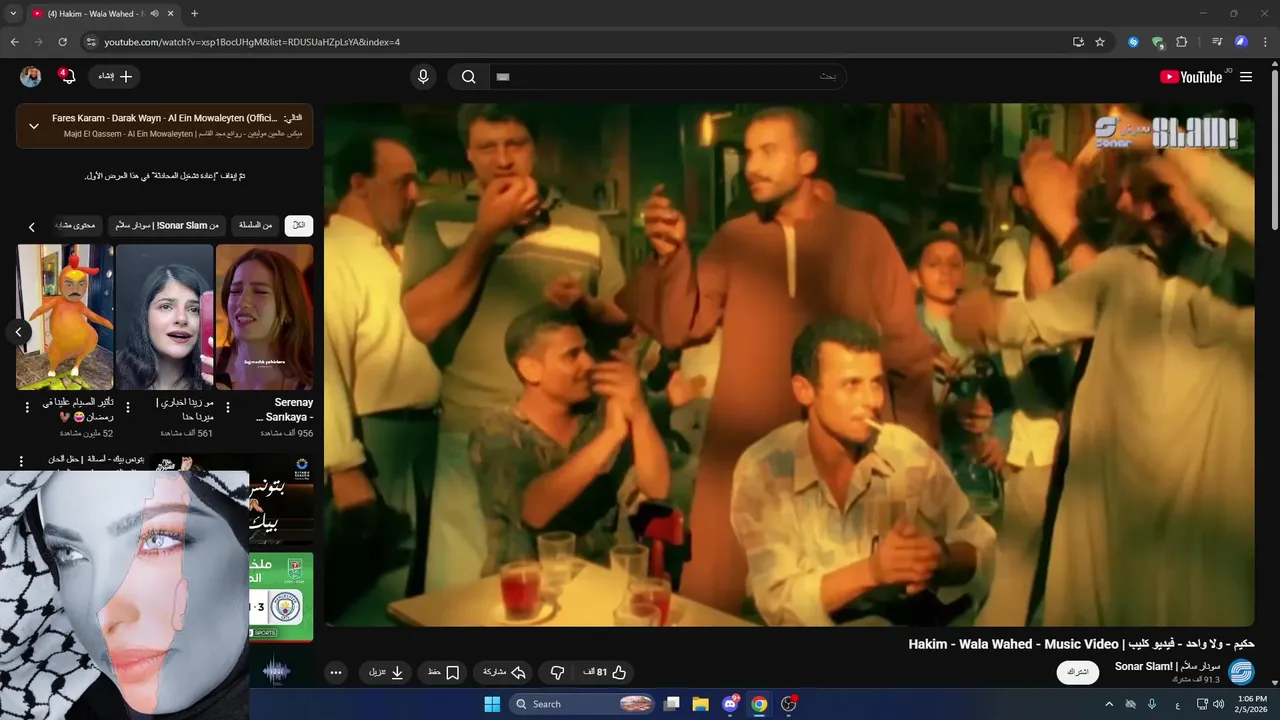Click the tray microphone icon

coord(1152,704)
